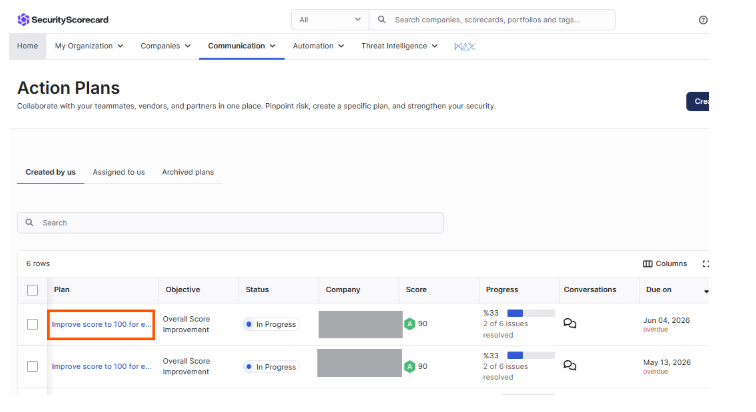The height and width of the screenshot is (412, 756).
Task: Check the Jun 04, 2026 plan row
Action: [x=32, y=324]
